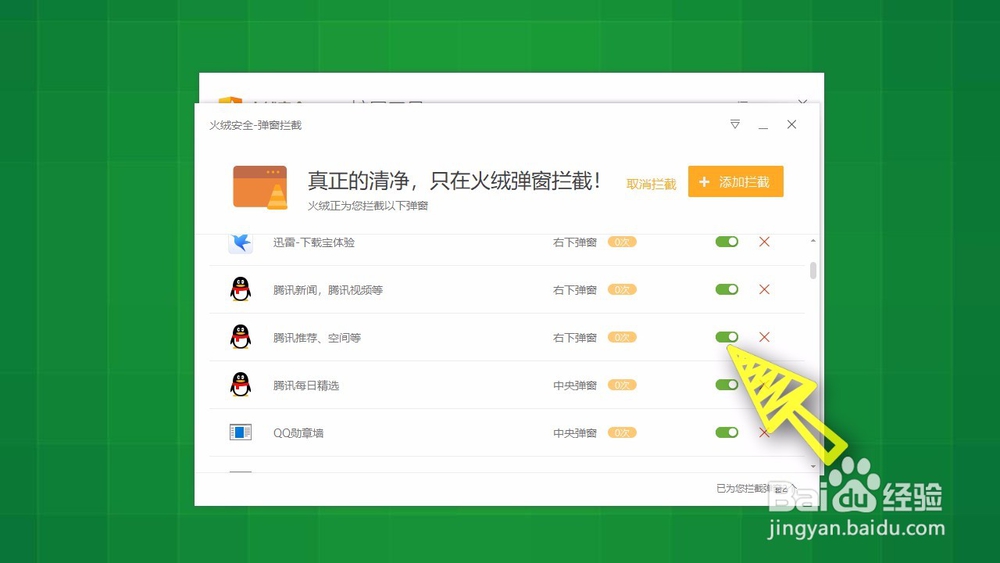The width and height of the screenshot is (1000, 563).
Task: Select the 迅雷-下载宝体验 row text
Action: [314, 242]
